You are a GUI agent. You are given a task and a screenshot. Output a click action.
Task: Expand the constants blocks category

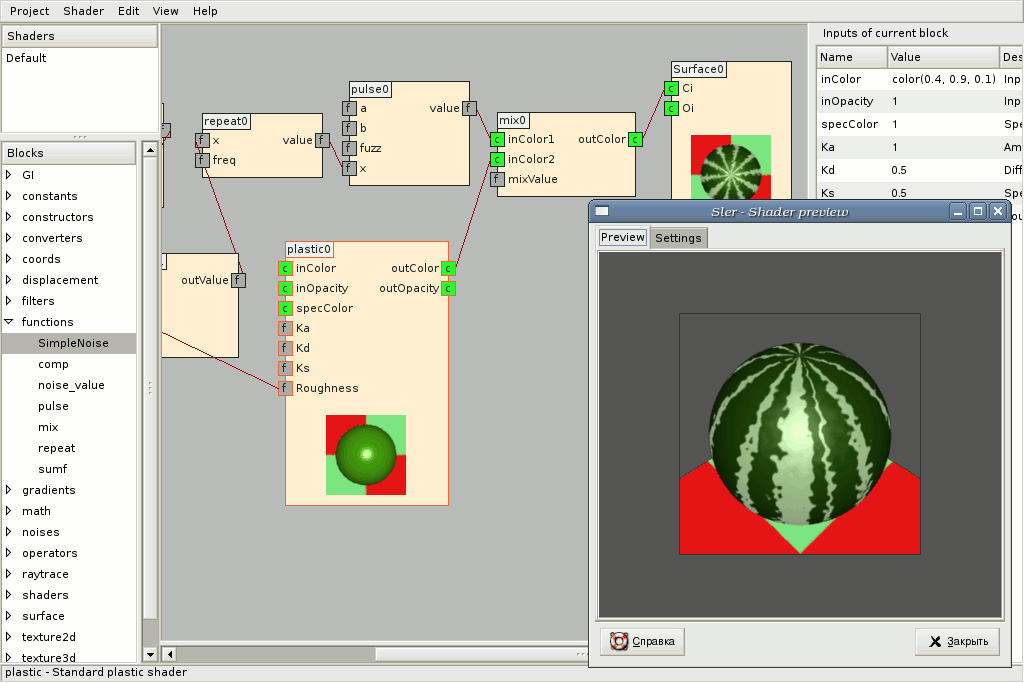[x=9, y=196]
